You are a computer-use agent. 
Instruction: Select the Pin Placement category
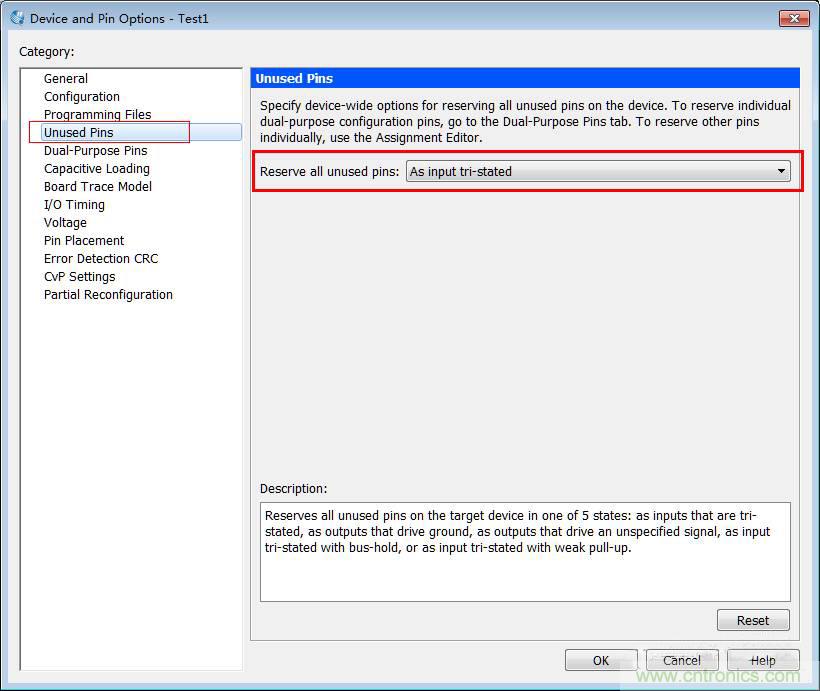pos(84,241)
